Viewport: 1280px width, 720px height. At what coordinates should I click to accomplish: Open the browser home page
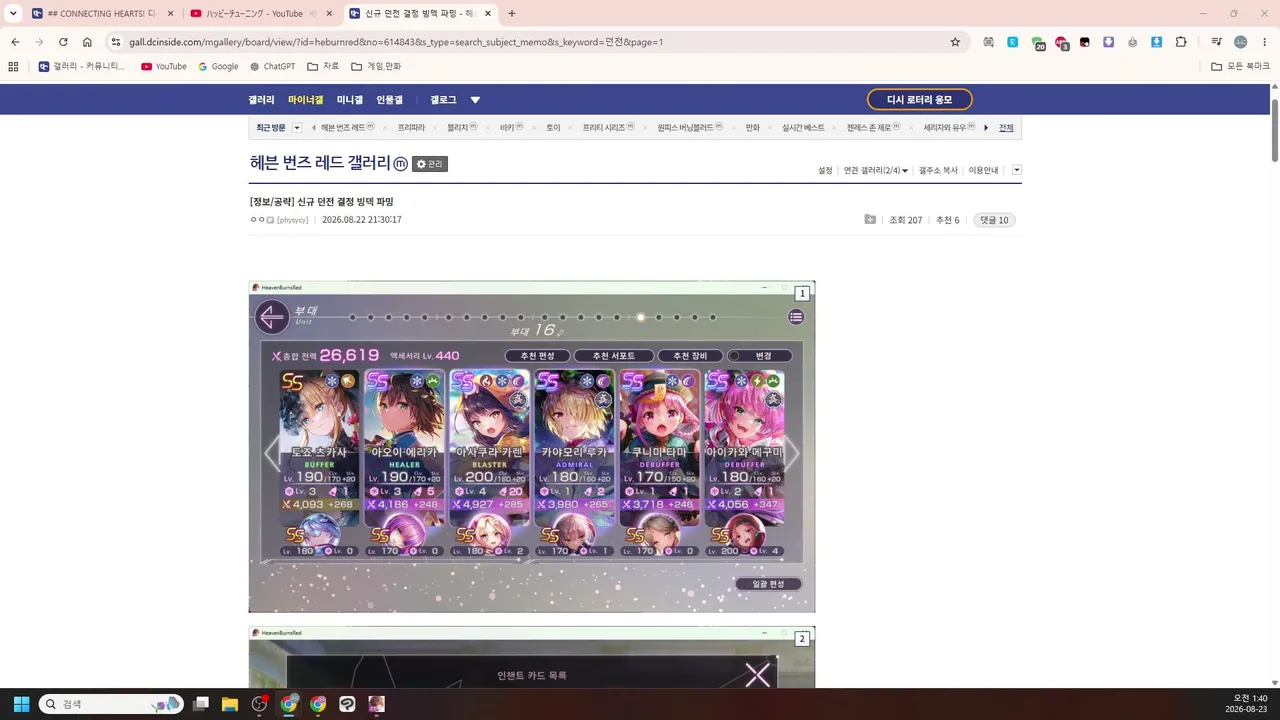(x=87, y=42)
